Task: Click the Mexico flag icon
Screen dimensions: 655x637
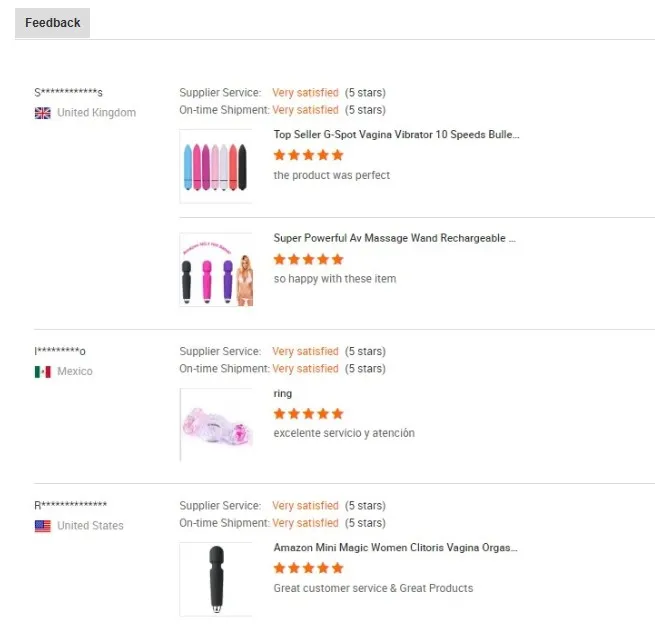Action: (43, 372)
